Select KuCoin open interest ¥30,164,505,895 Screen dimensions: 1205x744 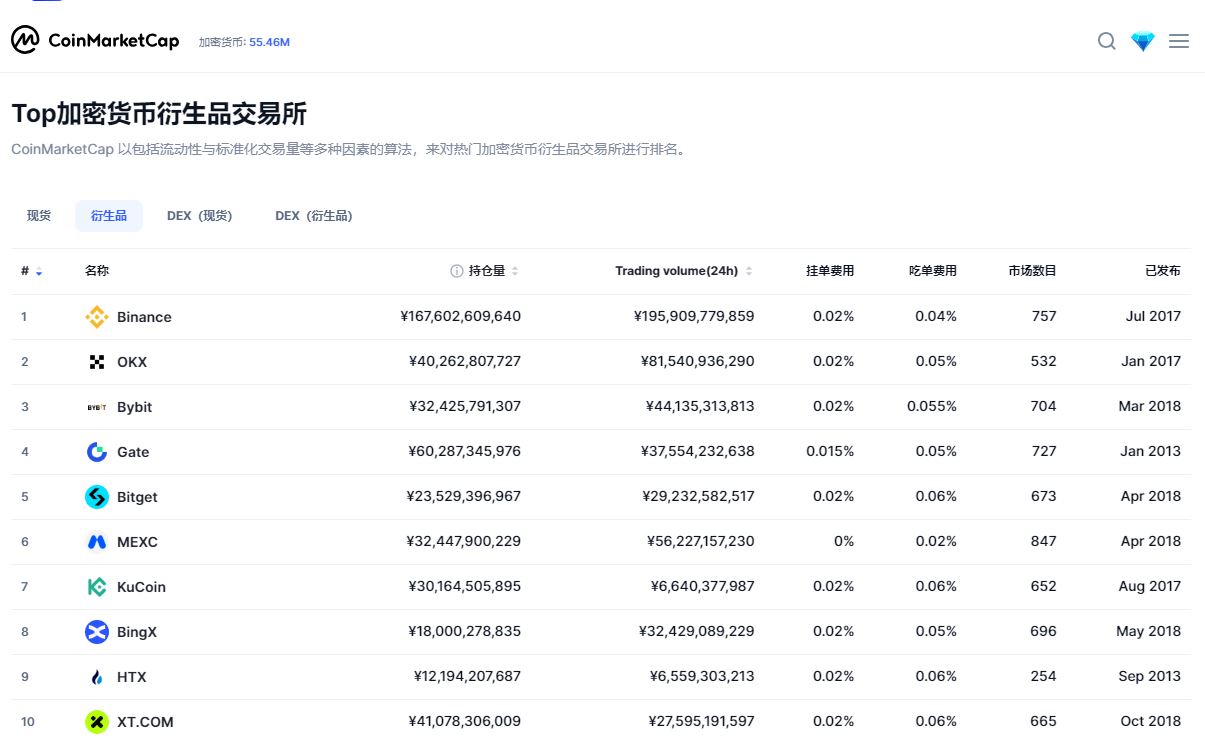pos(464,586)
